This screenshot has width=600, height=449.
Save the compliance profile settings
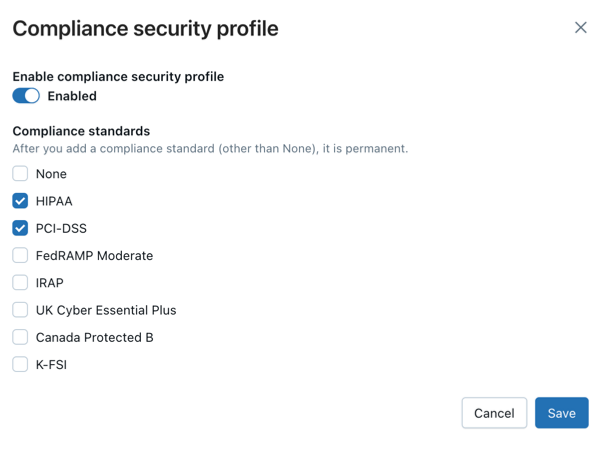[x=561, y=413]
